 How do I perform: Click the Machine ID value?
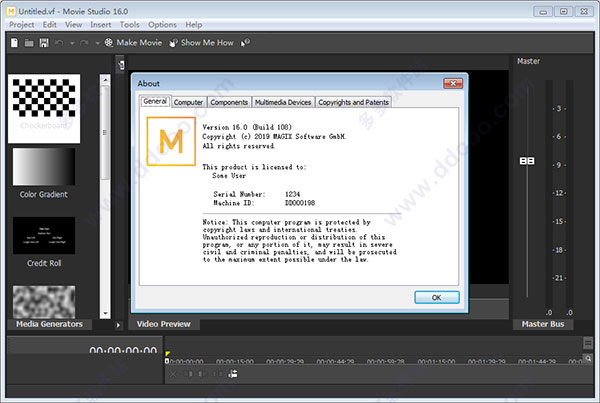click(x=300, y=203)
